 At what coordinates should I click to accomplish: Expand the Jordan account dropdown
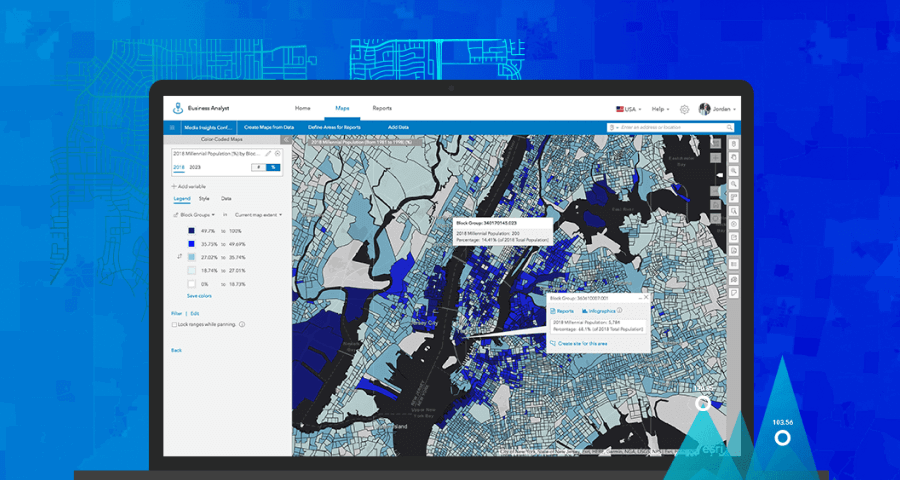pyautogui.click(x=724, y=109)
